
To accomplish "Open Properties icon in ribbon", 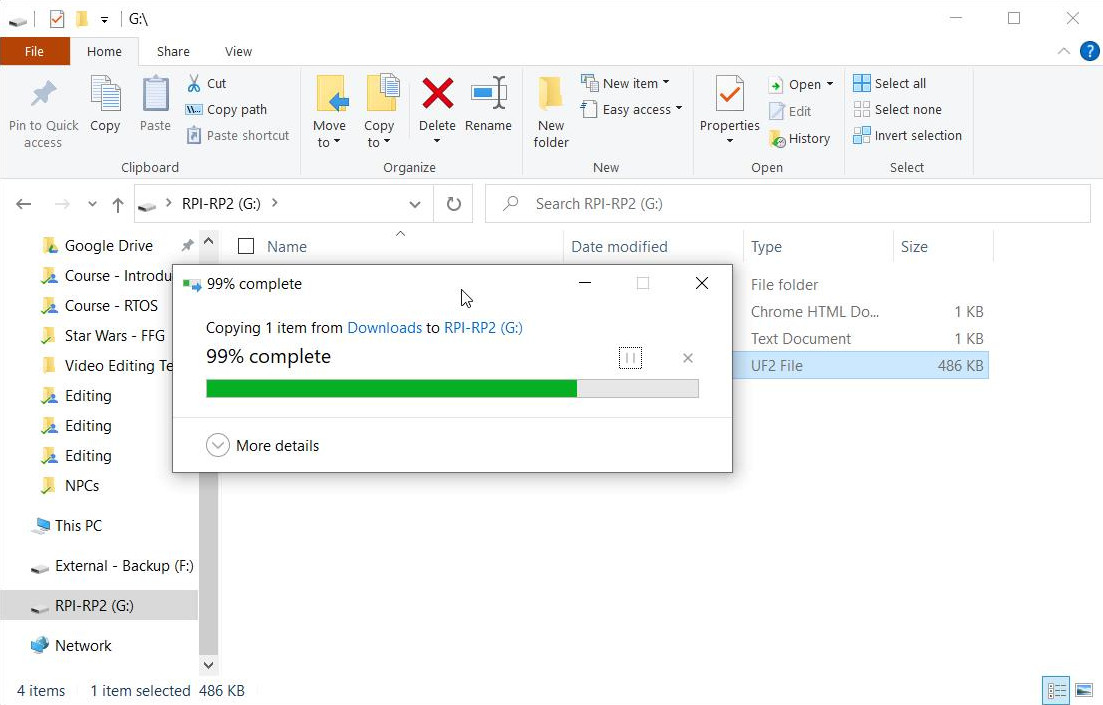I will pyautogui.click(x=729, y=95).
